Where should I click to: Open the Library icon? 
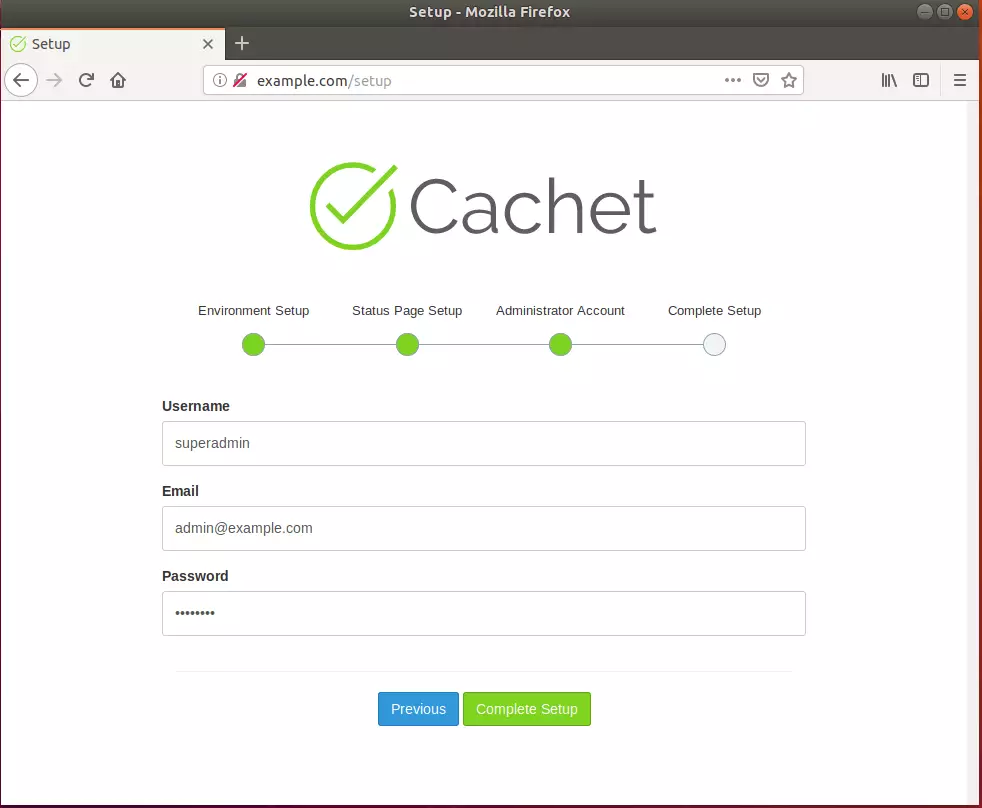(889, 80)
